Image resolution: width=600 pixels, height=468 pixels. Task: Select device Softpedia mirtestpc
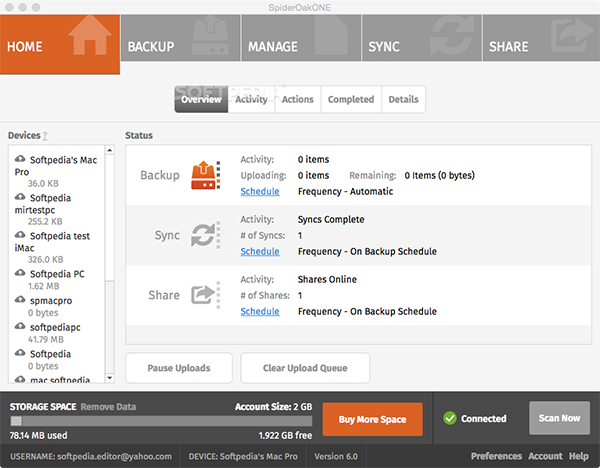coord(43,204)
